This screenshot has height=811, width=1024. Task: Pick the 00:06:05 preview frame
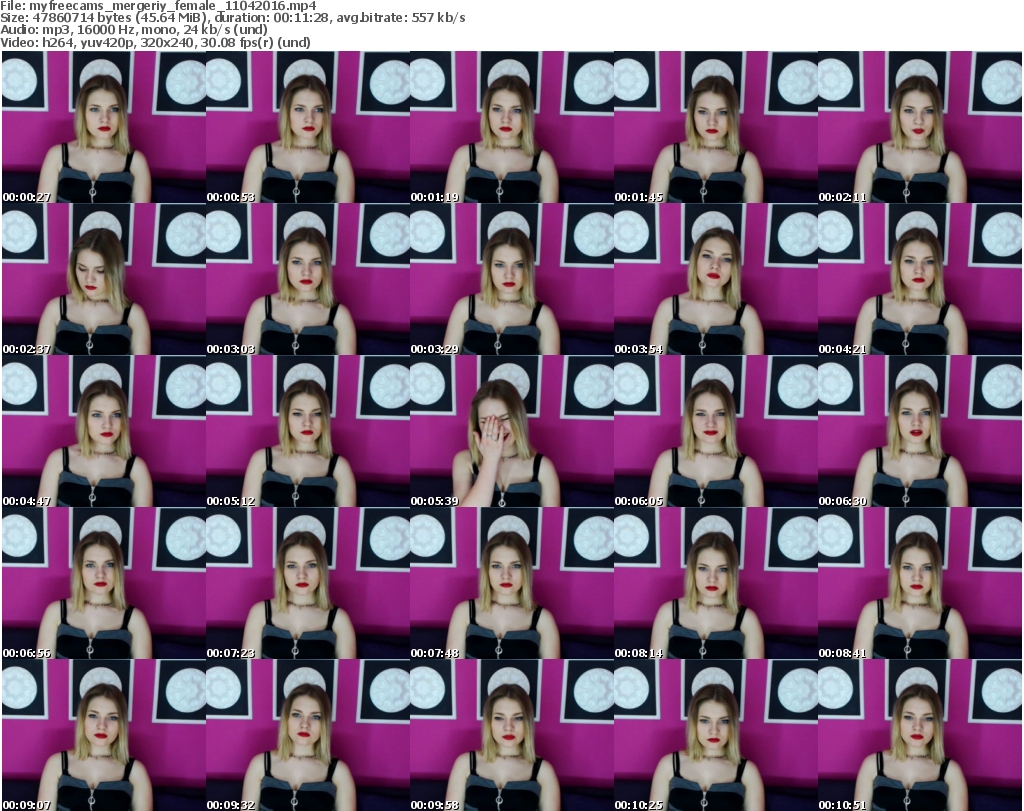click(716, 431)
